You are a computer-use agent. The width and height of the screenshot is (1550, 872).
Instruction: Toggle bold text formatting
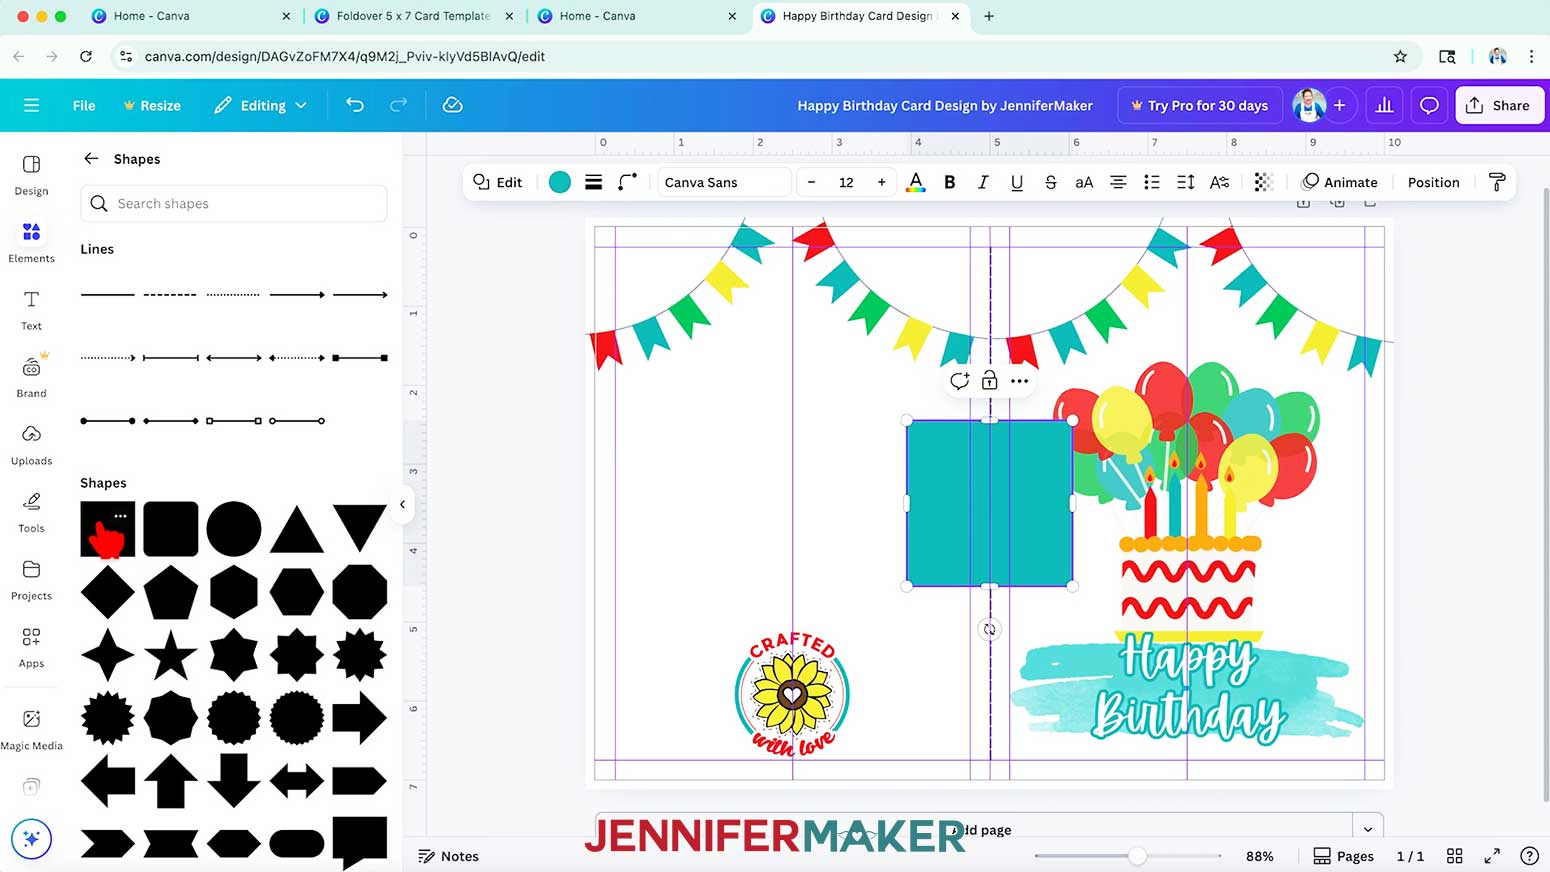pos(950,182)
